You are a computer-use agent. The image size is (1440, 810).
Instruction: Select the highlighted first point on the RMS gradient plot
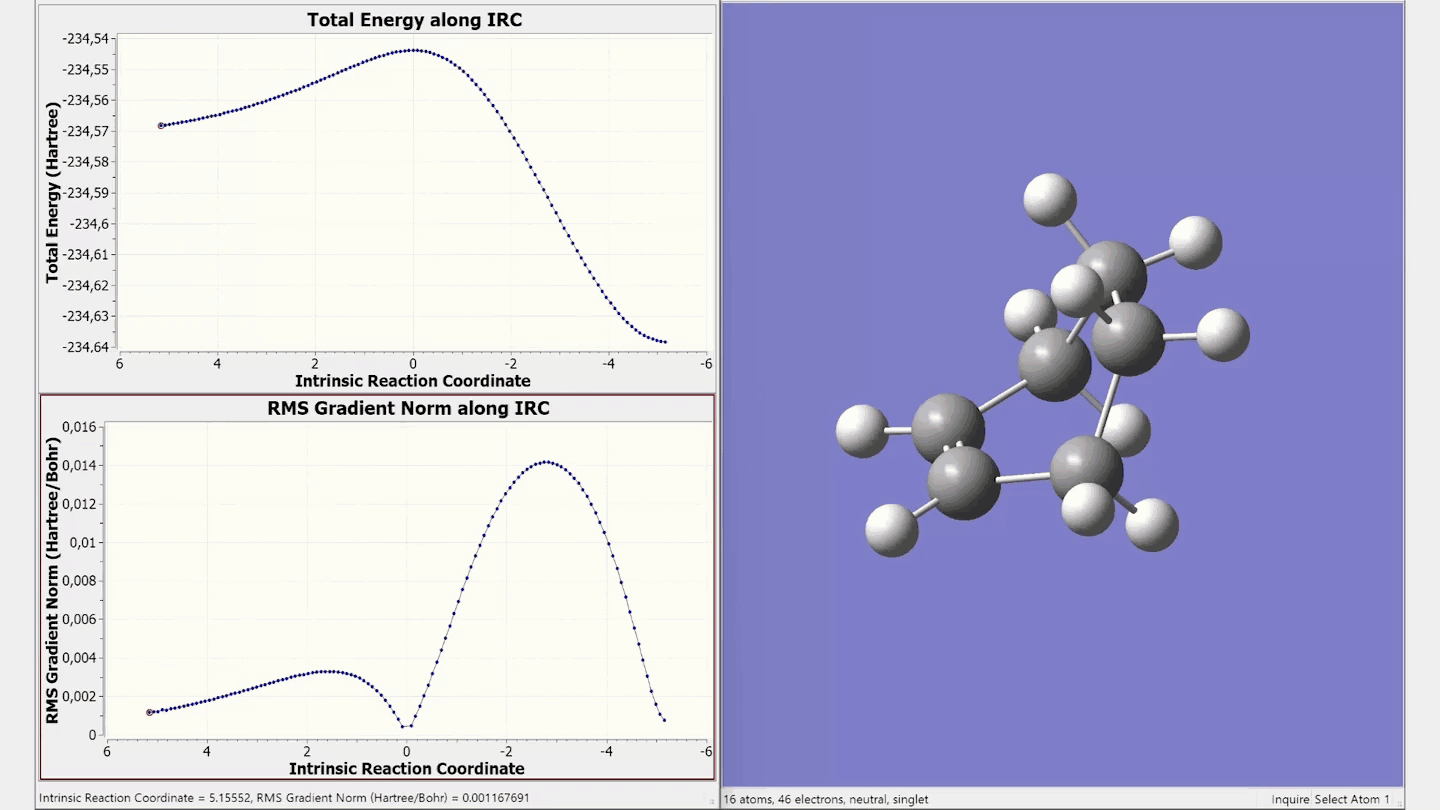tap(149, 712)
